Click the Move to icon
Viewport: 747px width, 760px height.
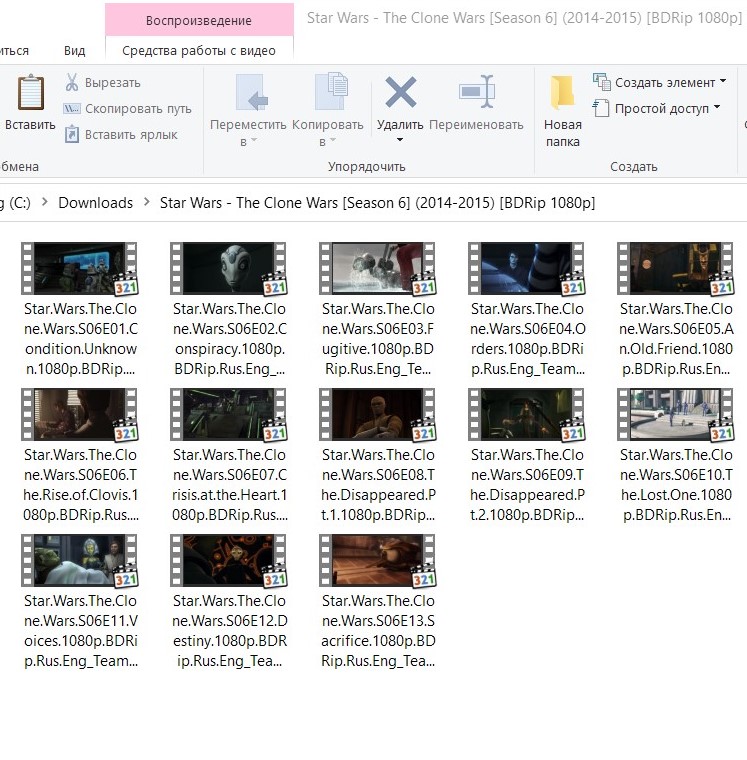(x=252, y=92)
